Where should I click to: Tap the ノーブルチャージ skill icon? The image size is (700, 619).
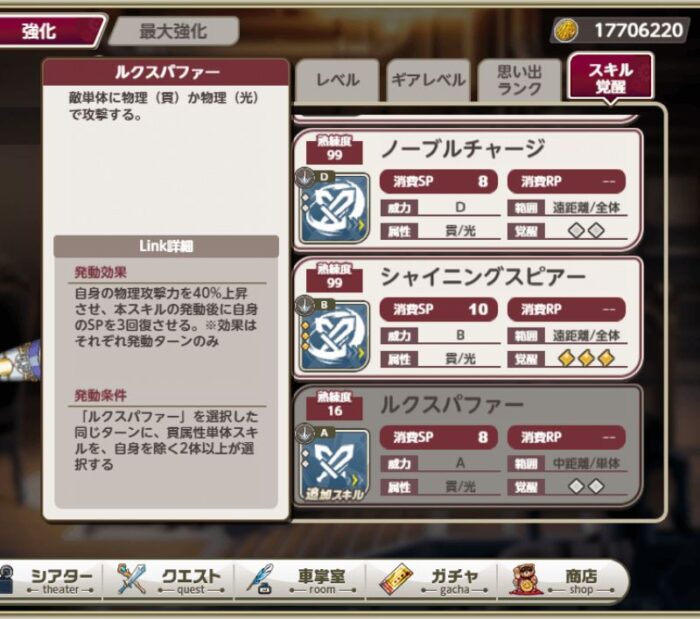[335, 208]
